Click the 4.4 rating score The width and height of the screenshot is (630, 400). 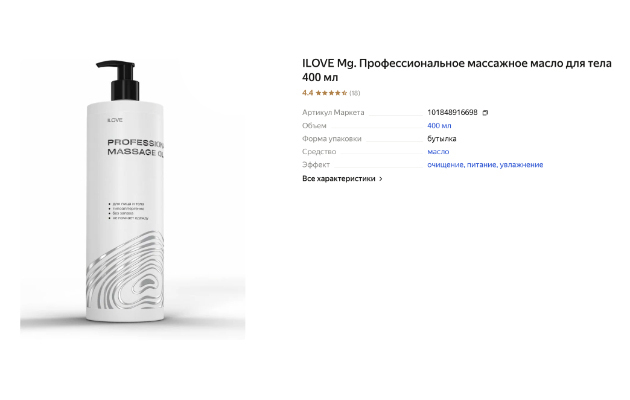tap(307, 93)
